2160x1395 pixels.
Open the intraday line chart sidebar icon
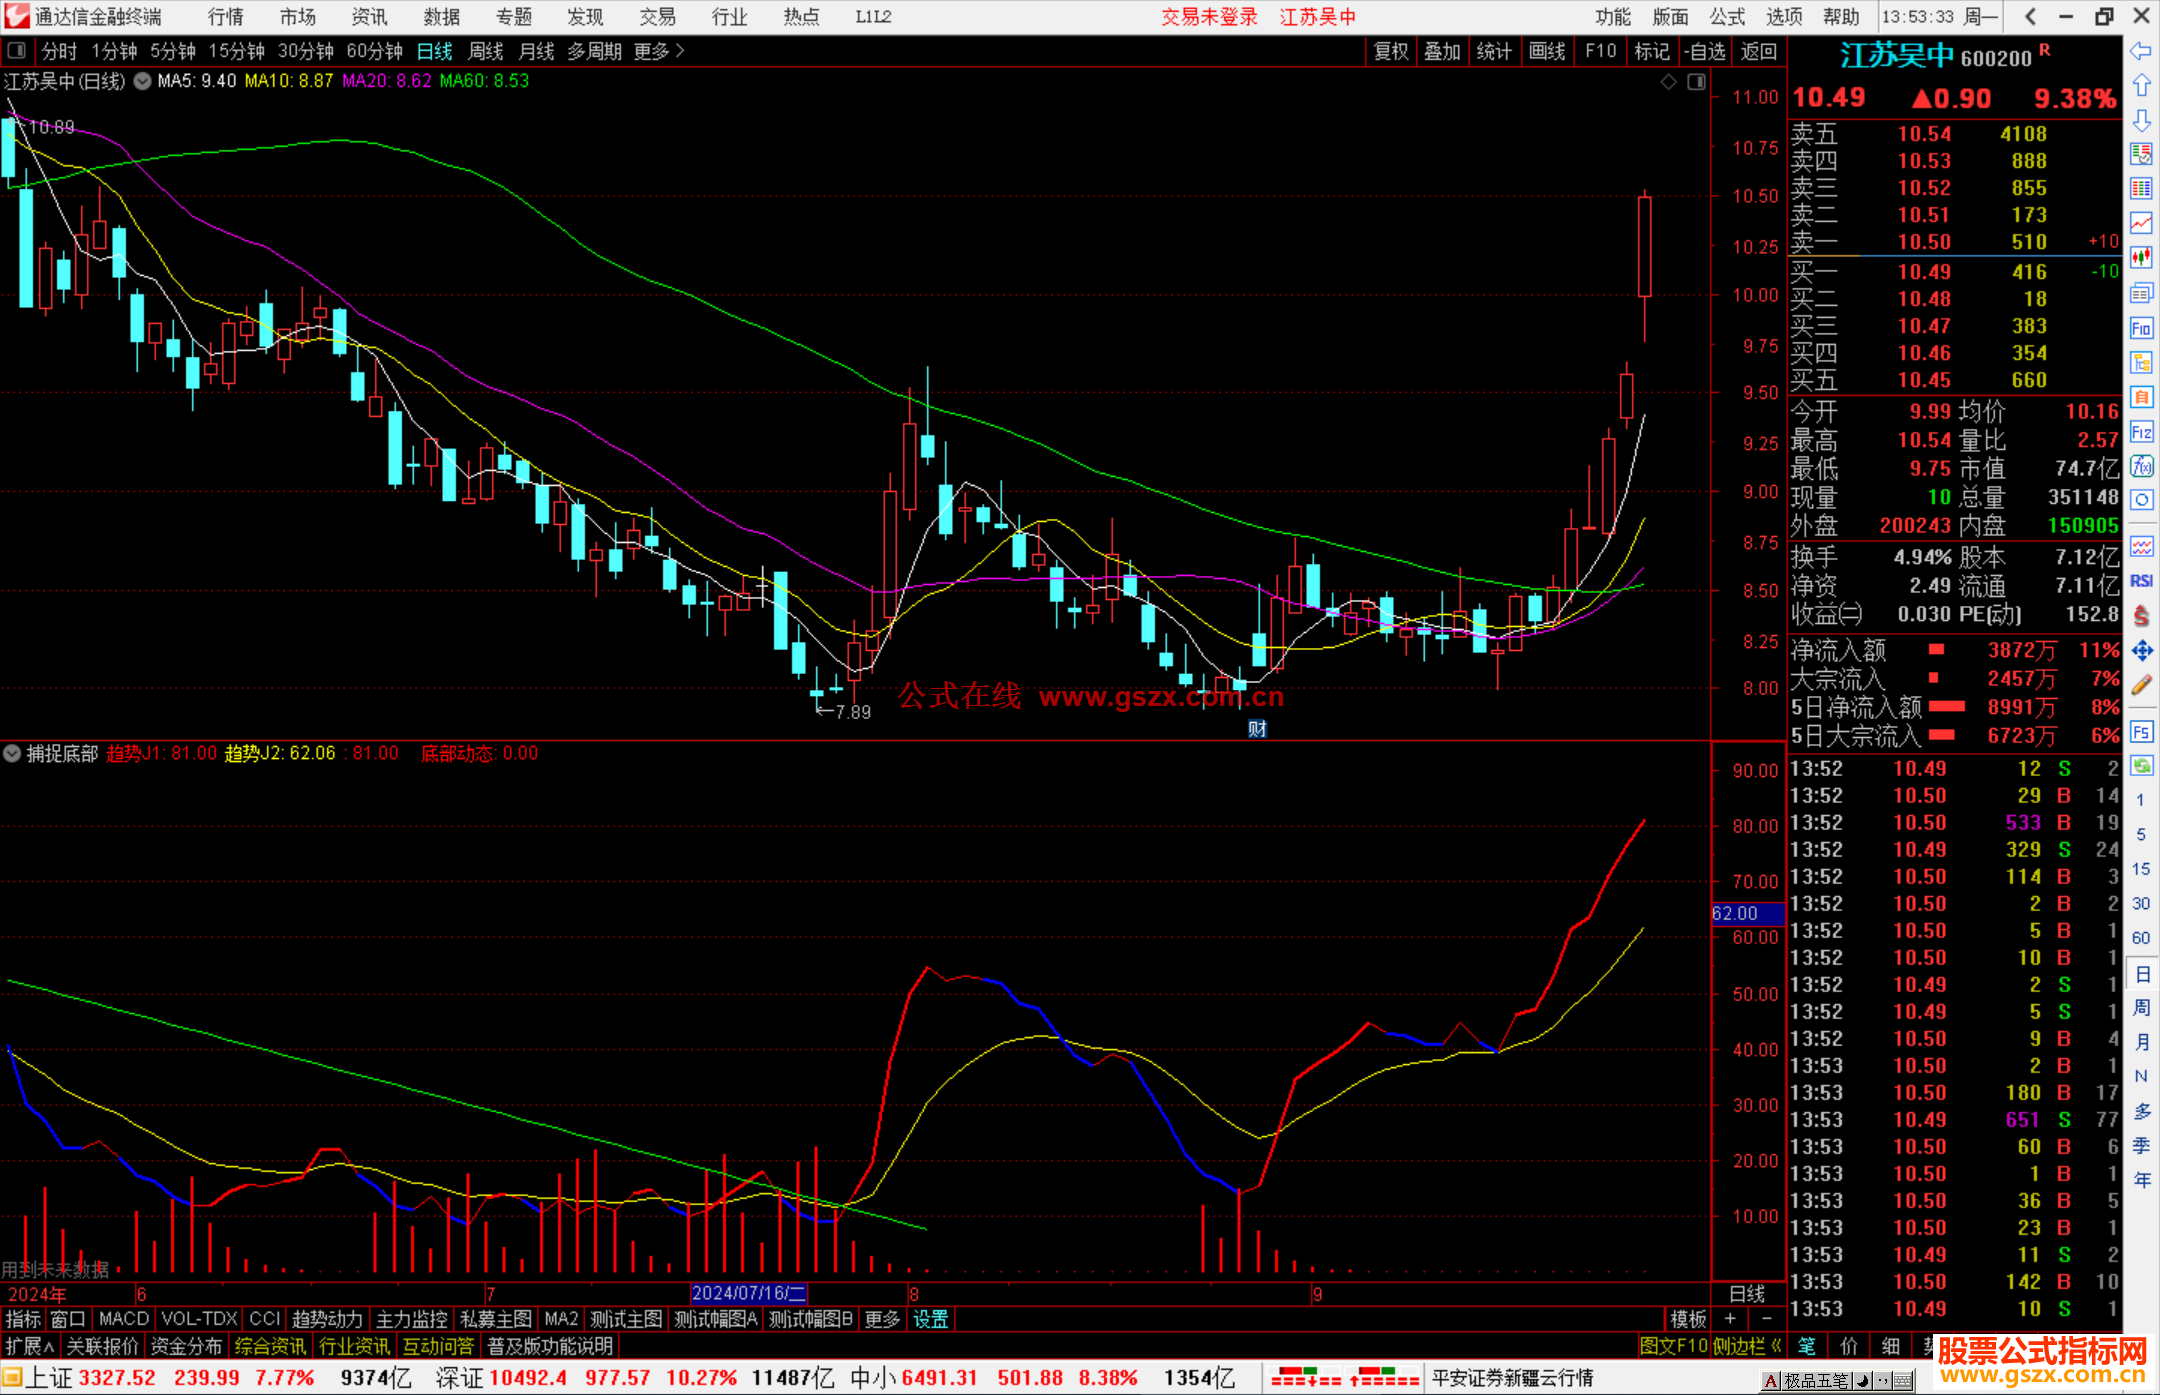(x=2141, y=223)
